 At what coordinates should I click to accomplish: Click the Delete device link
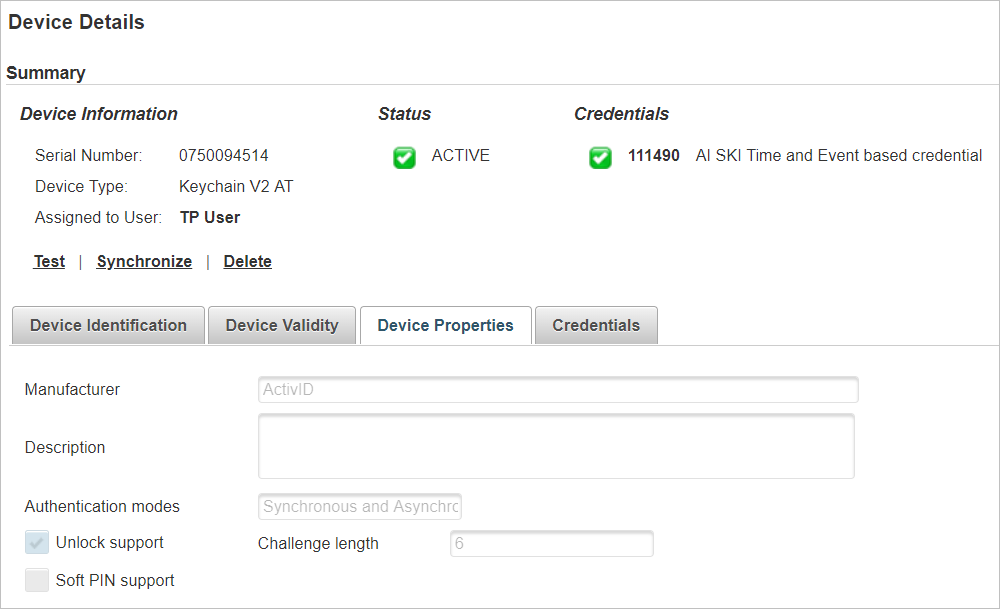point(247,261)
